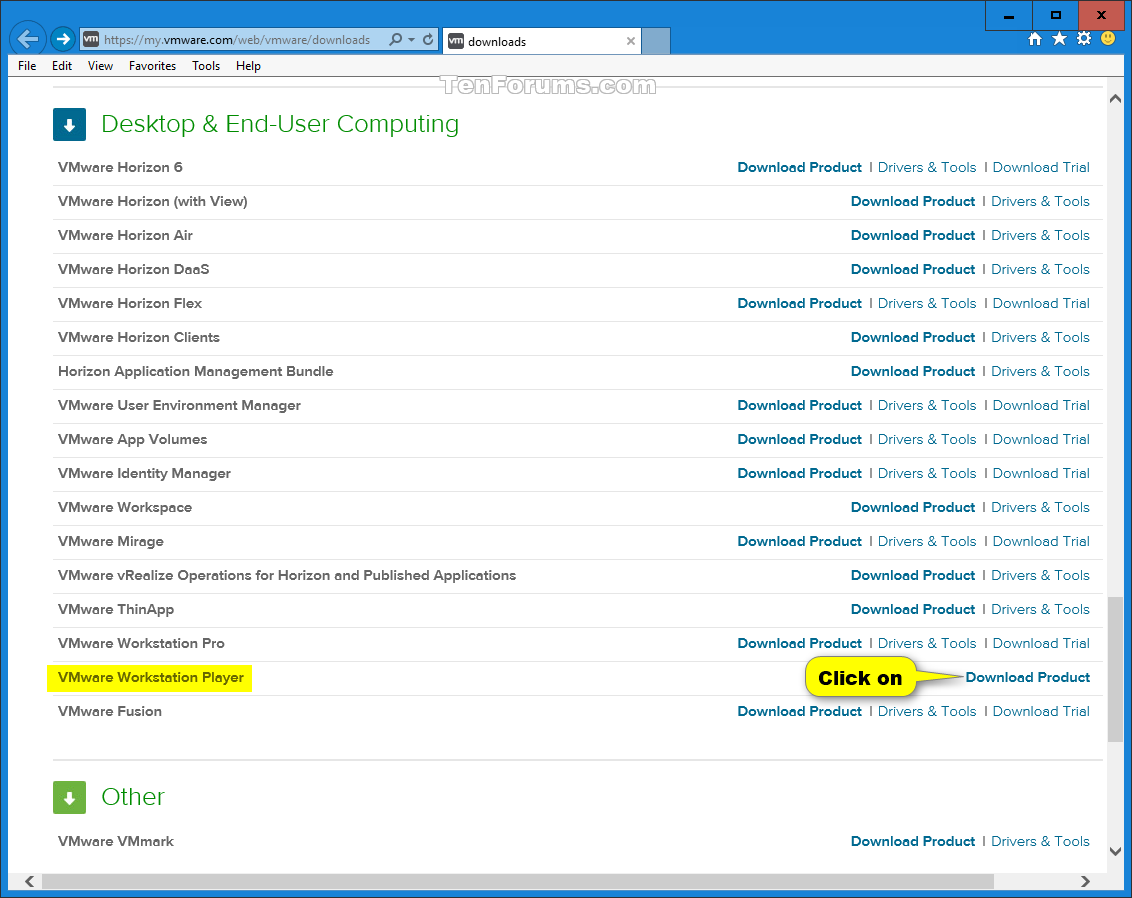This screenshot has height=898, width=1132.
Task: Click the vertical scrollbar up arrow
Action: 1115,99
